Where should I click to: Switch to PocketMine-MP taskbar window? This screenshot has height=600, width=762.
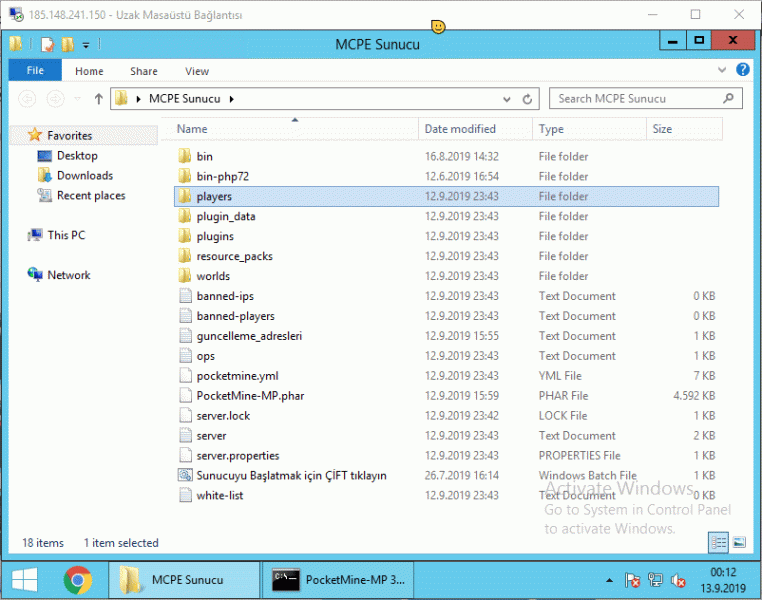338,580
